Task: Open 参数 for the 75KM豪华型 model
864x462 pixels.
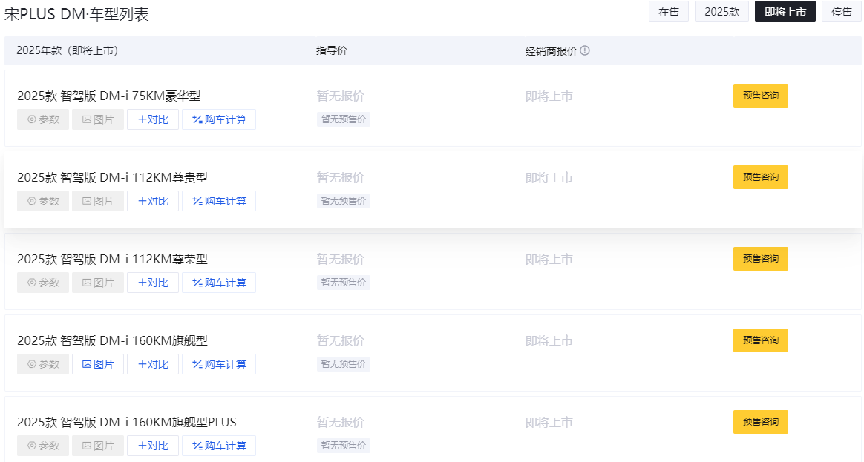Action: tap(43, 120)
